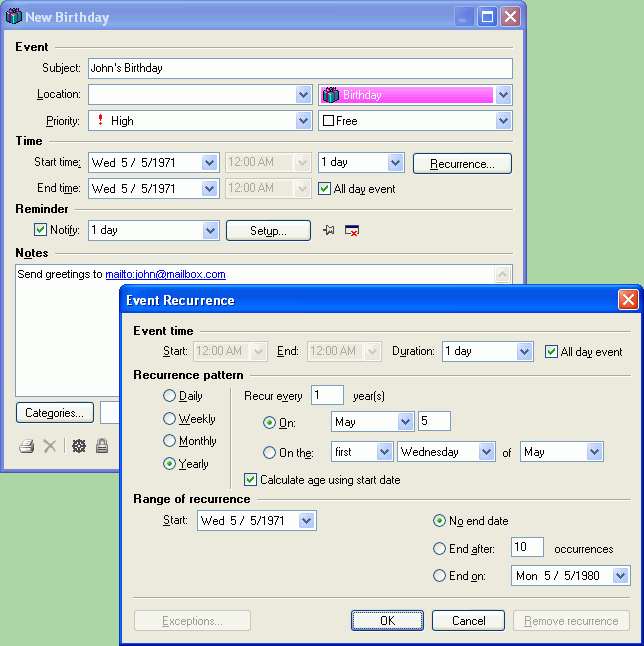Viewport: 644px width, 646px height.
Task: Toggle Calculate age using start date
Action: (x=250, y=480)
